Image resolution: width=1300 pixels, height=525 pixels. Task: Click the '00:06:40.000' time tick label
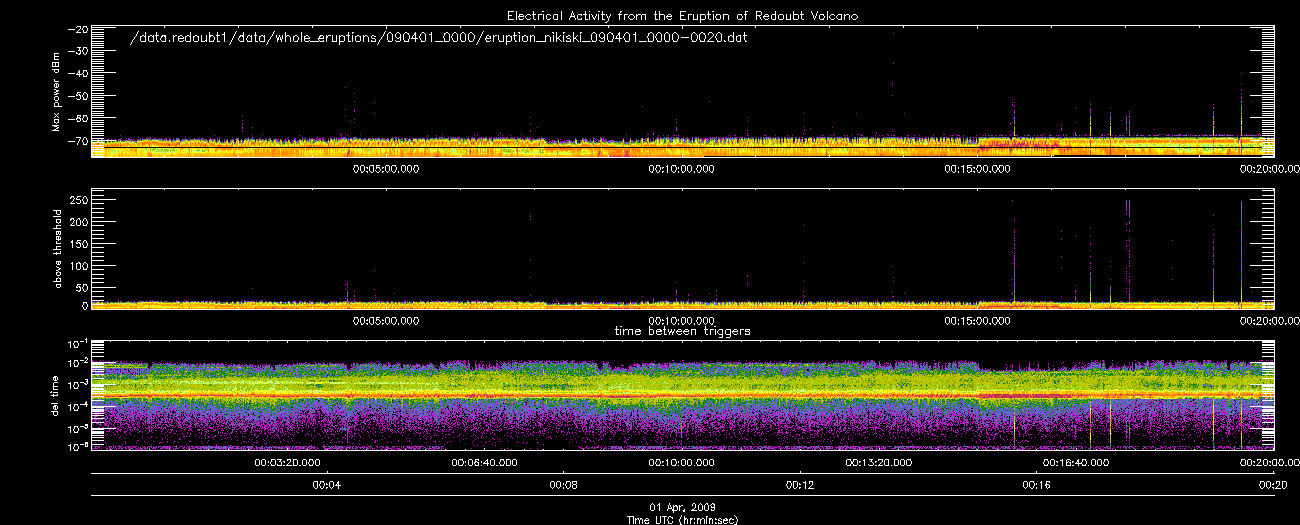point(484,463)
